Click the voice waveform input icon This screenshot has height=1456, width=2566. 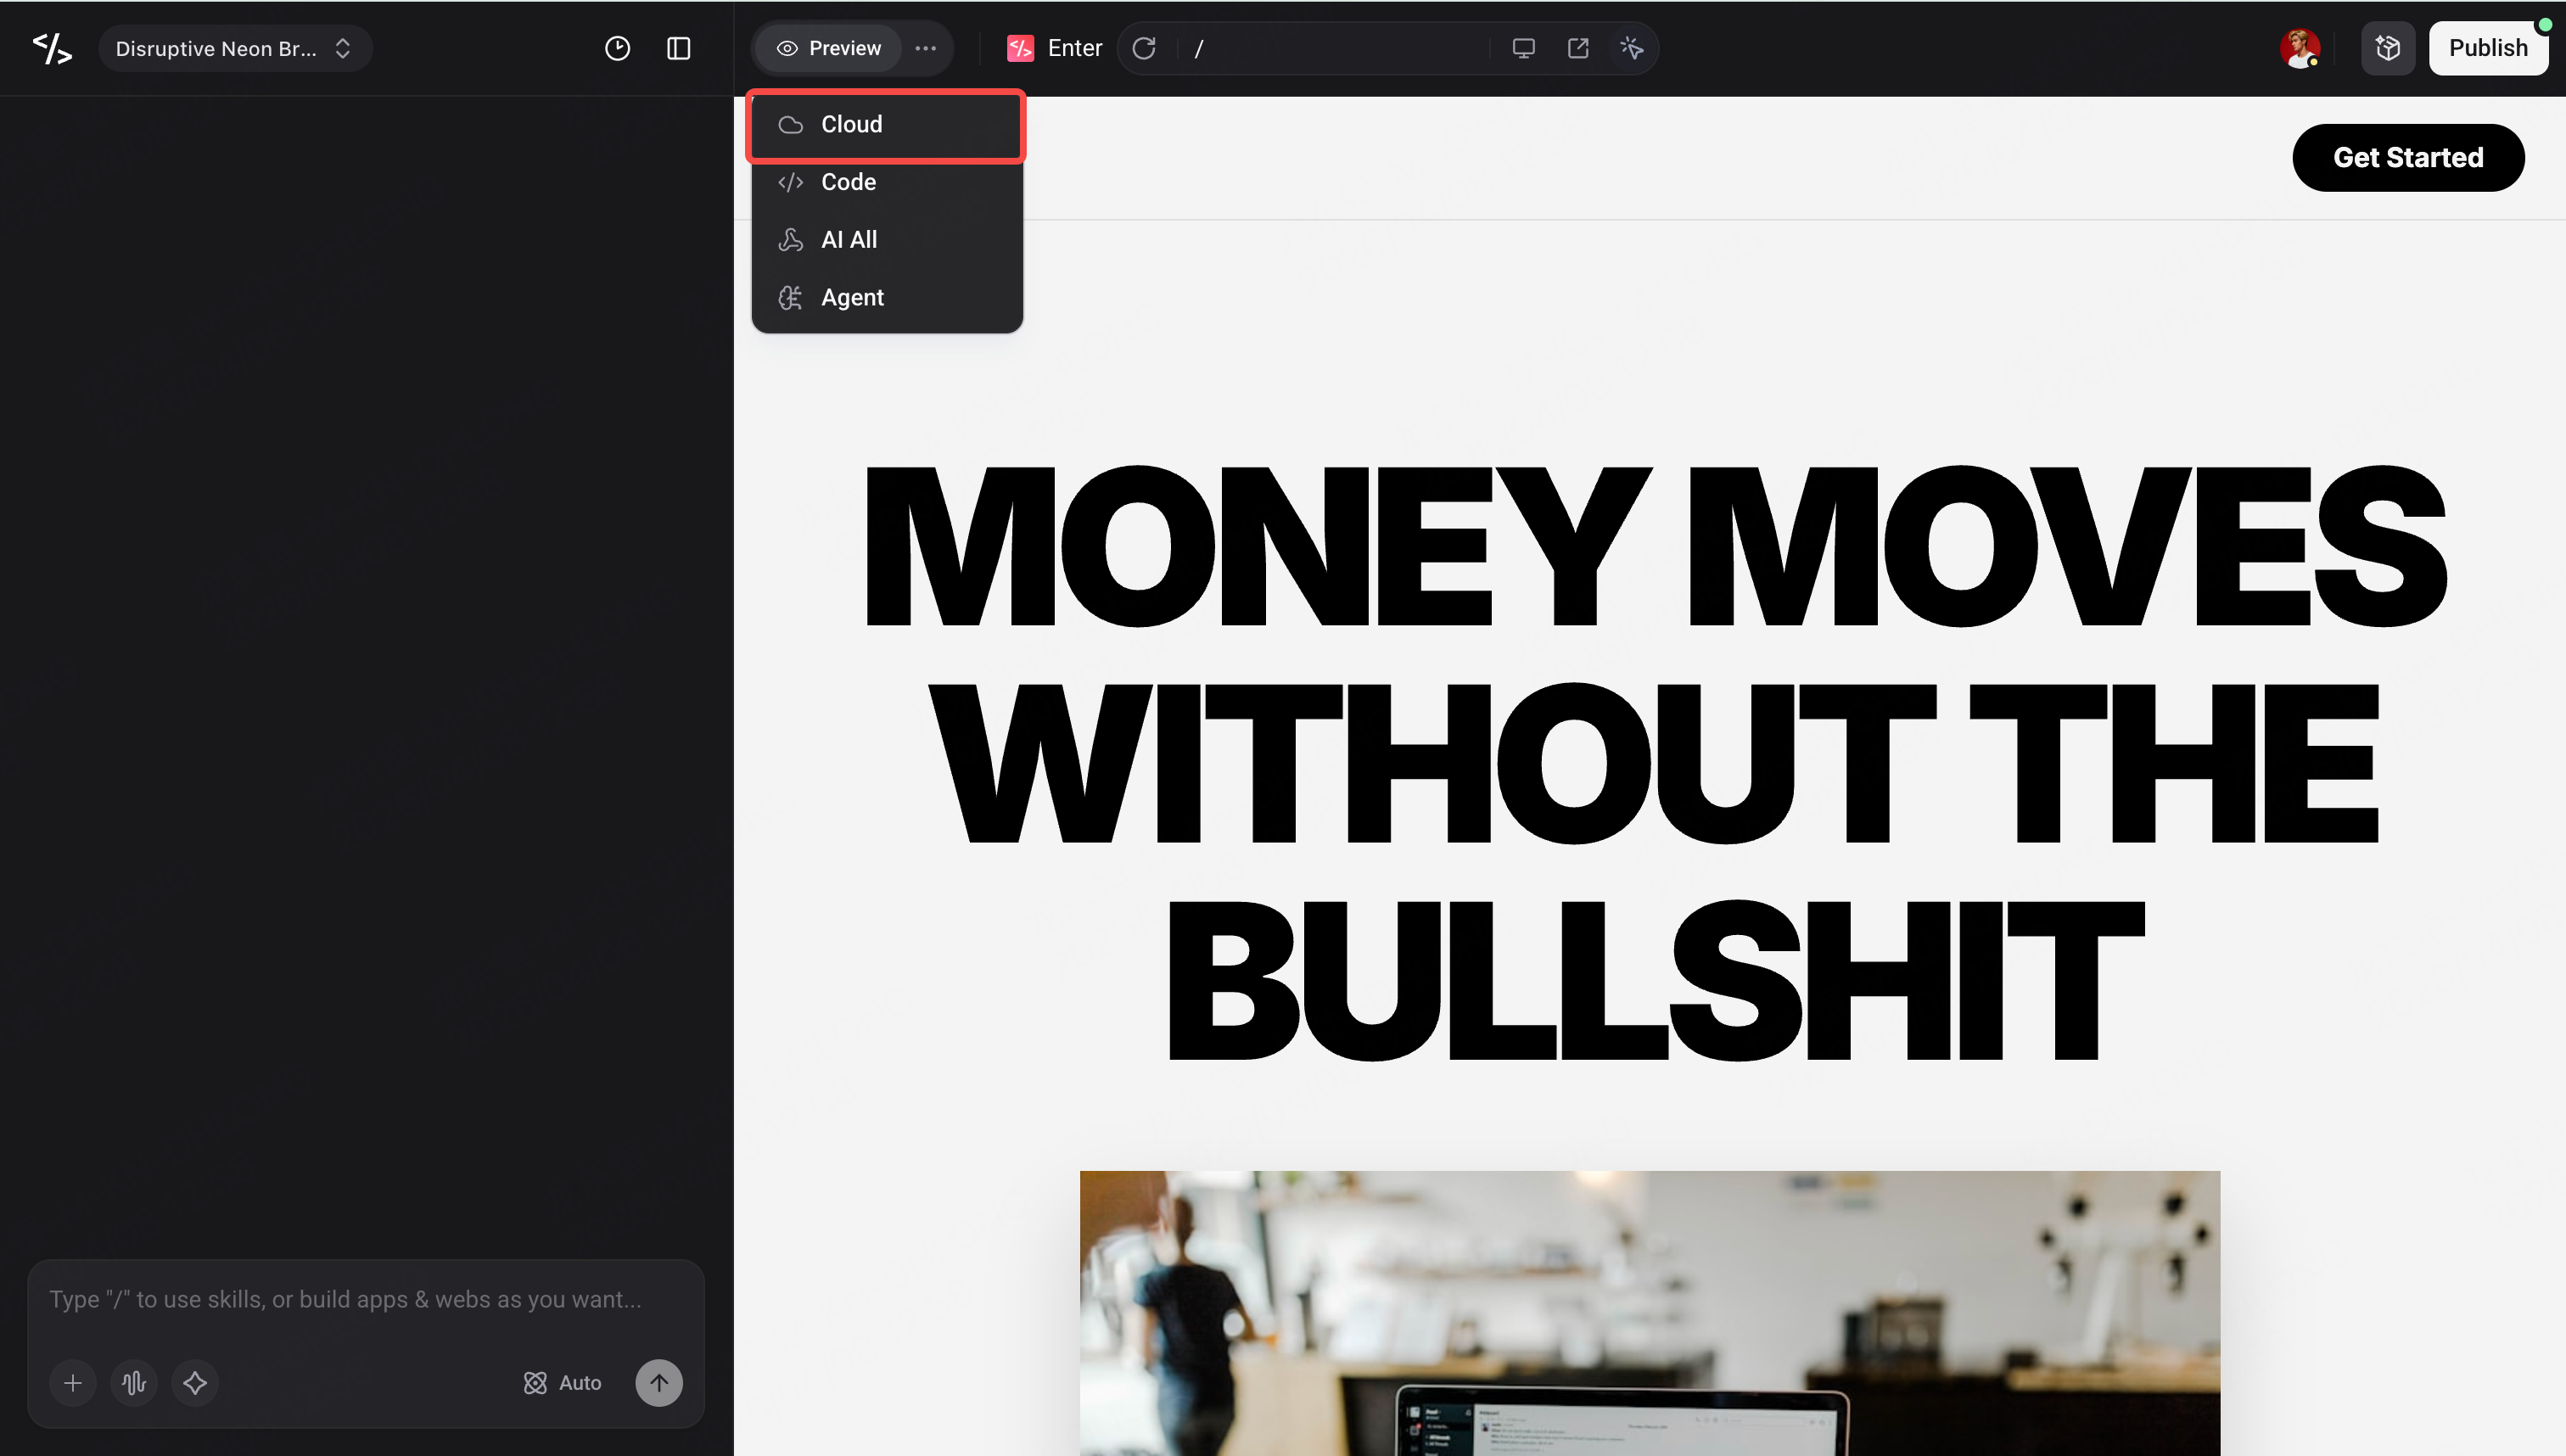point(134,1383)
